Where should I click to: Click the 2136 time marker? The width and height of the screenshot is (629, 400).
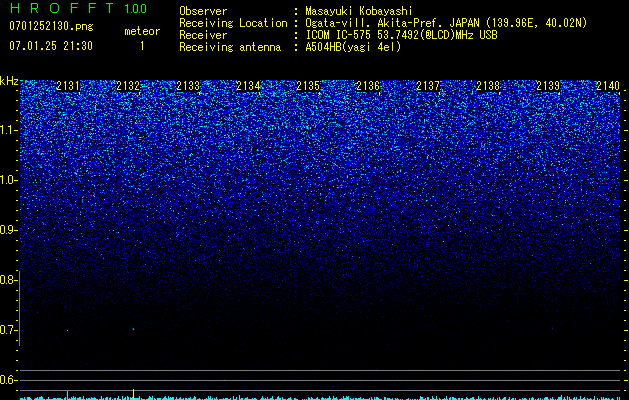pyautogui.click(x=368, y=86)
